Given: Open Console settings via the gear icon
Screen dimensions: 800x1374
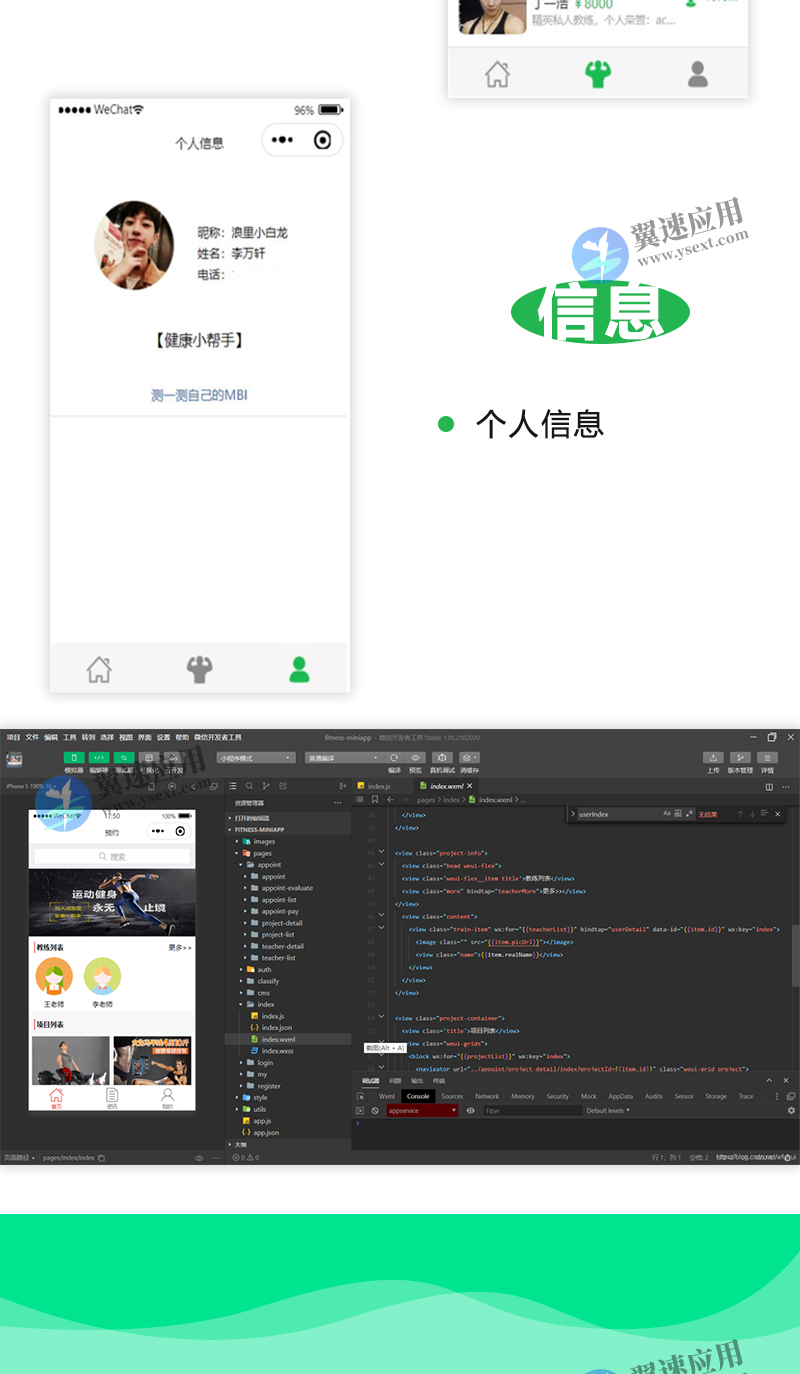Looking at the screenshot, I should tap(791, 1111).
